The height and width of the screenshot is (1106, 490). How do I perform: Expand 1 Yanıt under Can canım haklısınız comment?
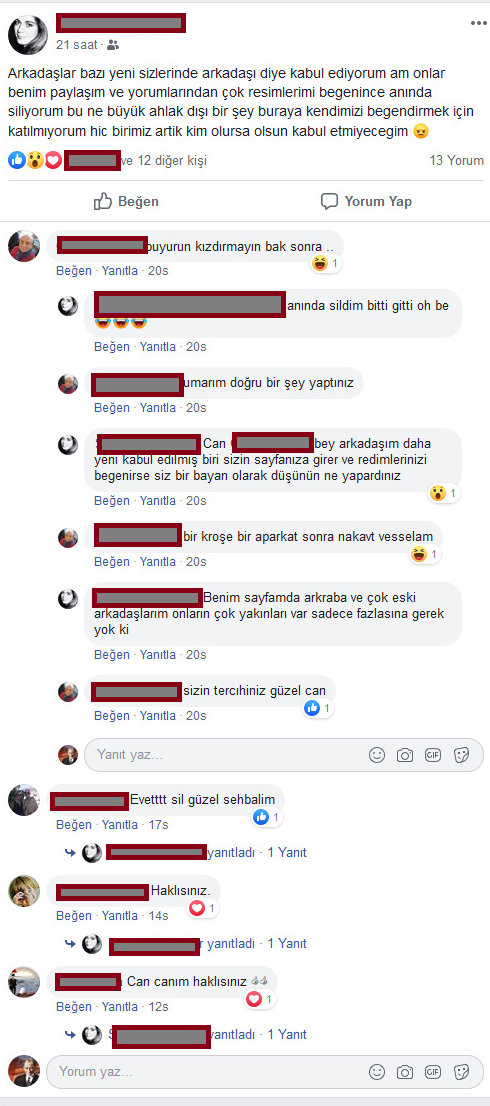(x=287, y=1034)
